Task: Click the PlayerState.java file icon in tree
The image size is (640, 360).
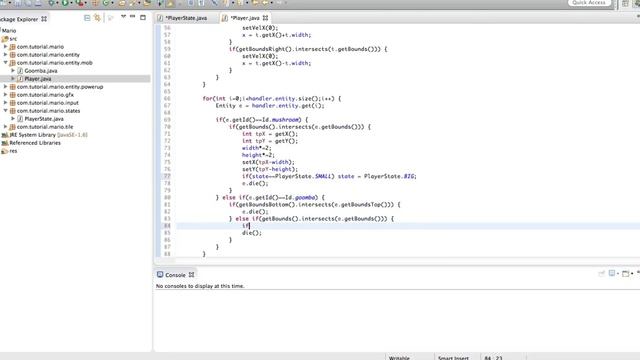Action: (20, 119)
